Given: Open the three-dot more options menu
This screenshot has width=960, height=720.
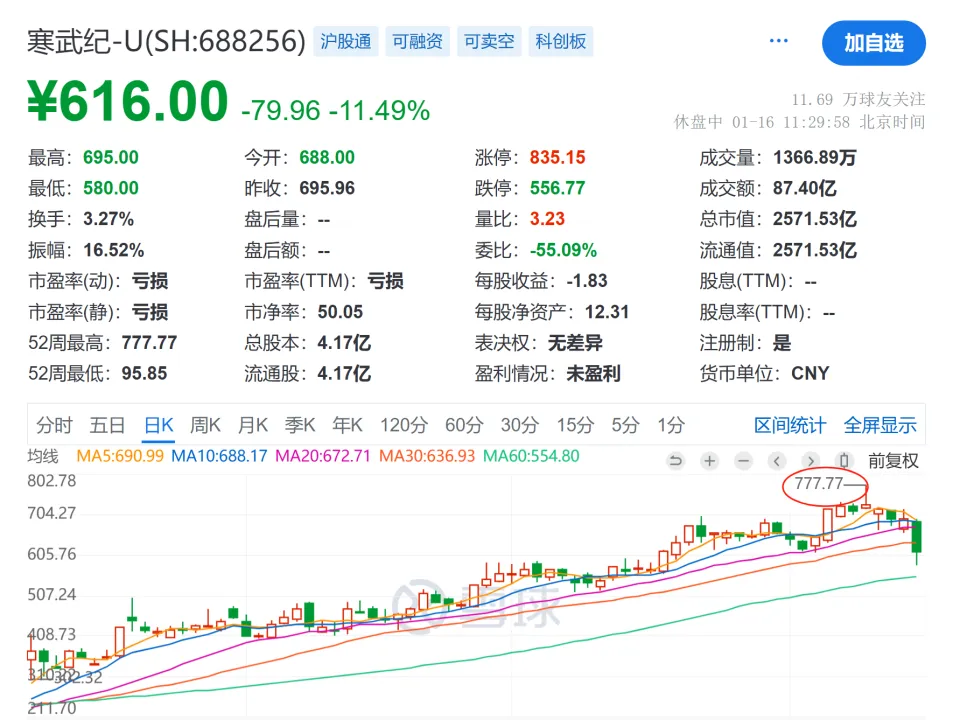Looking at the screenshot, I should pyautogui.click(x=779, y=41).
